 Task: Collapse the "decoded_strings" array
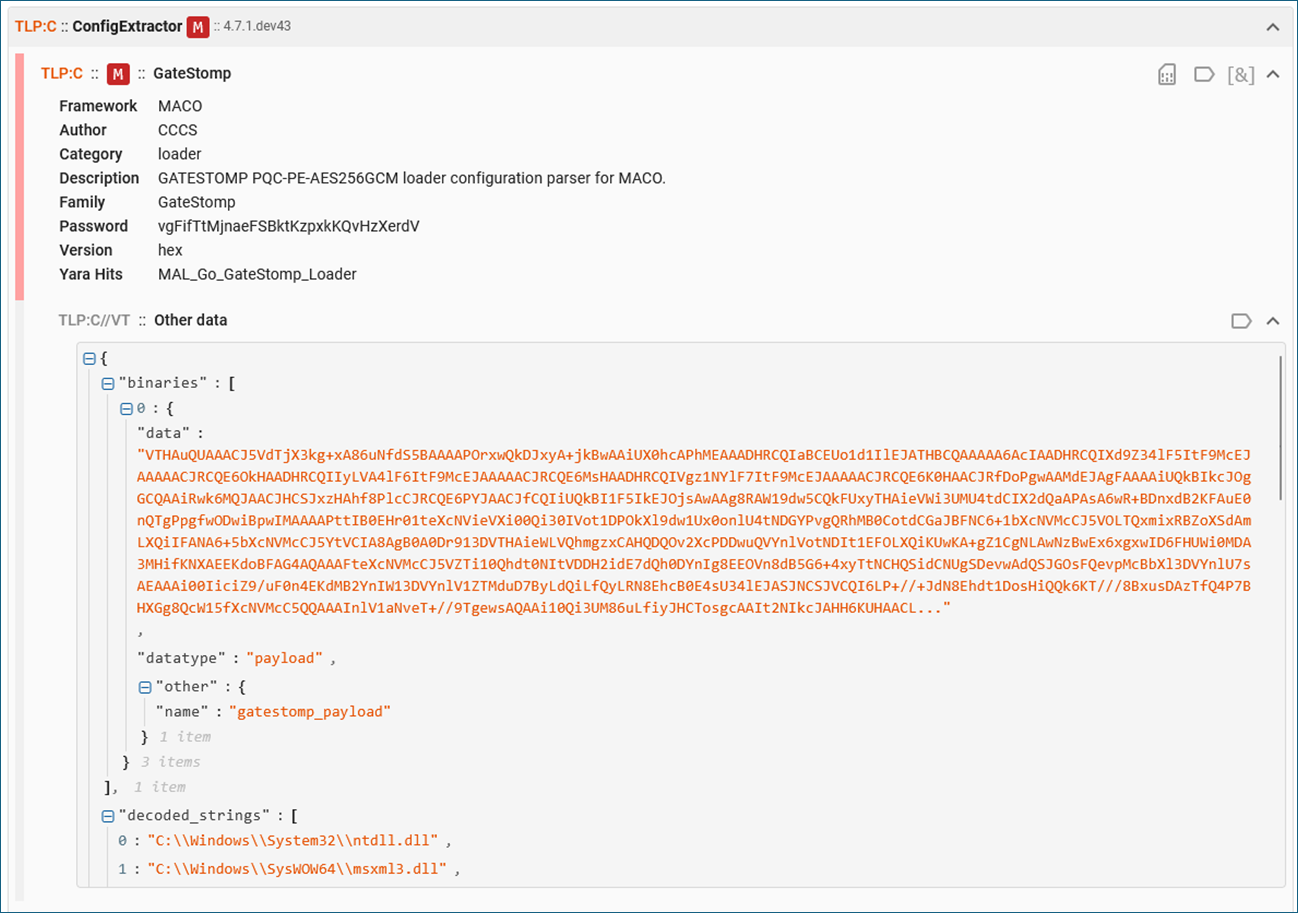[x=108, y=816]
